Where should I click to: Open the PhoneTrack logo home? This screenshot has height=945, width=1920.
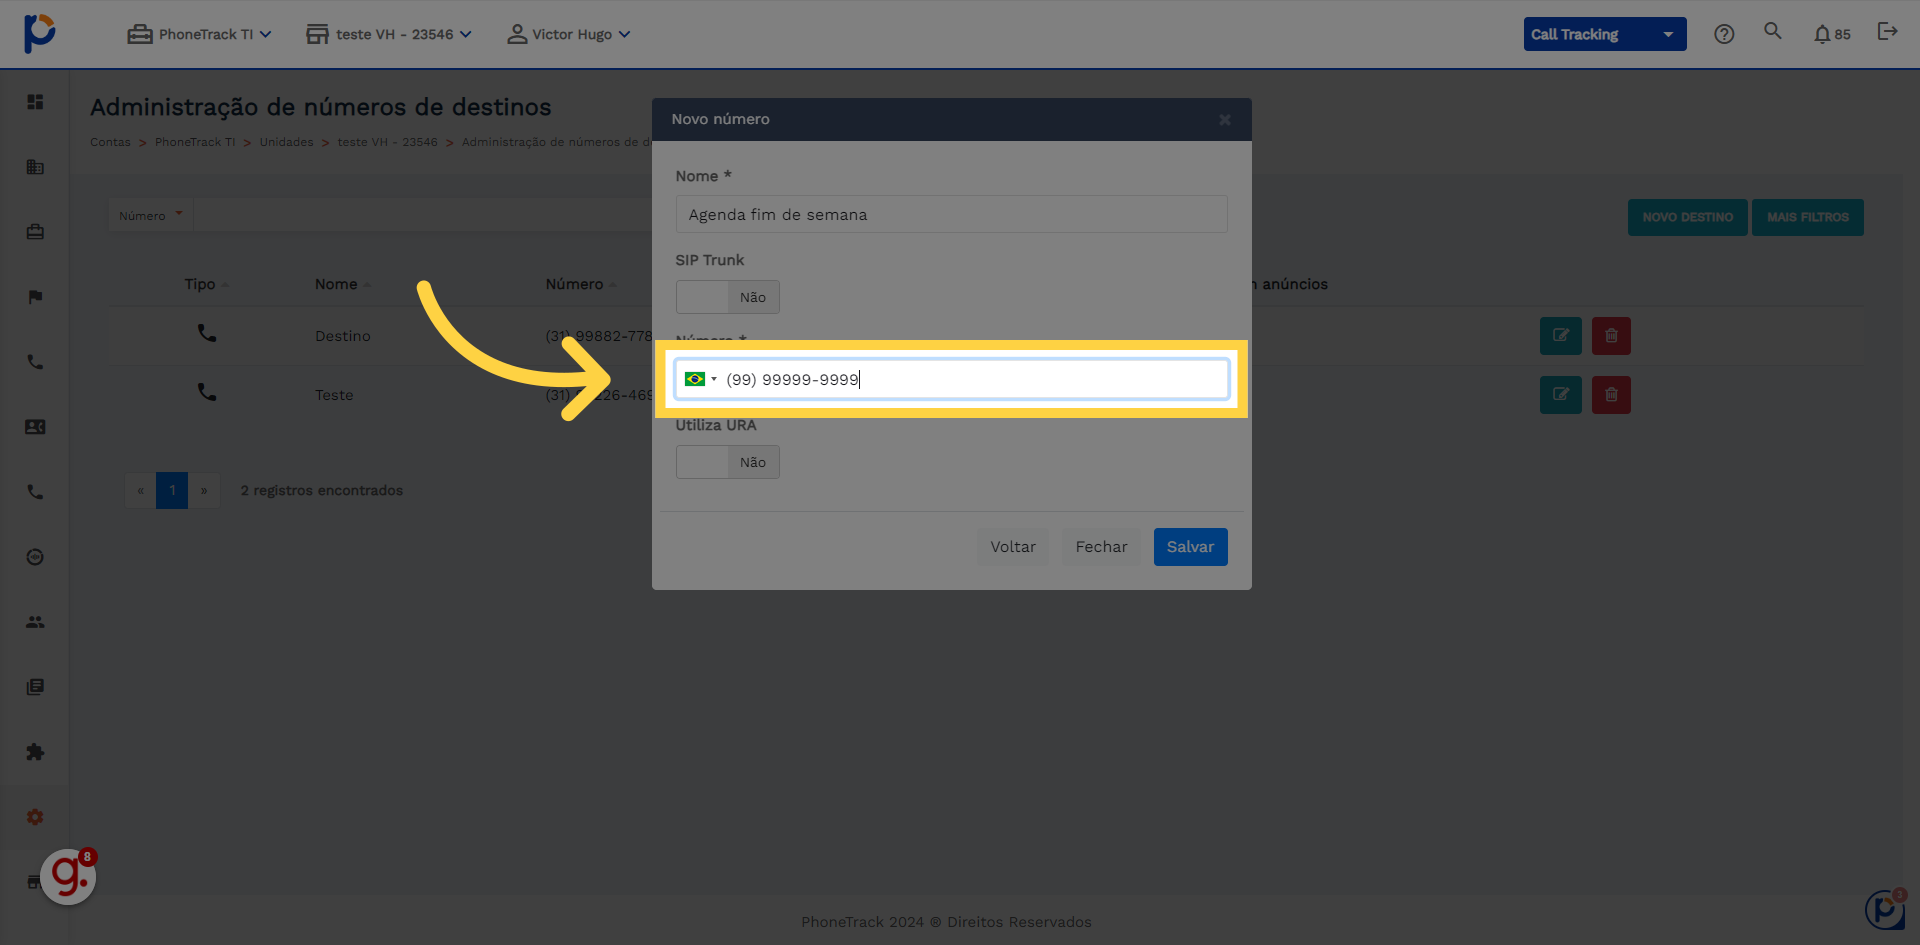[39, 33]
